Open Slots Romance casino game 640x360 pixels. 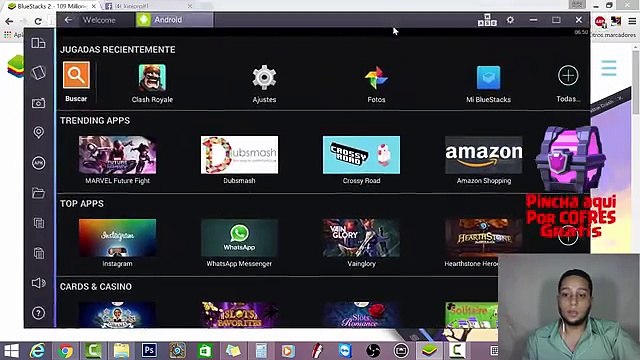(361, 315)
